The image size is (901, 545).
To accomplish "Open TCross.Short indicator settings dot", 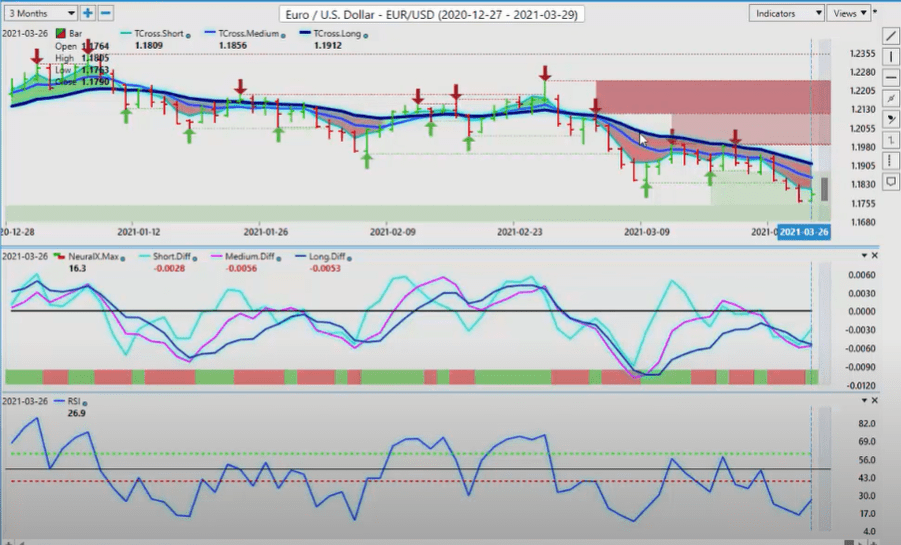I will pos(188,35).
